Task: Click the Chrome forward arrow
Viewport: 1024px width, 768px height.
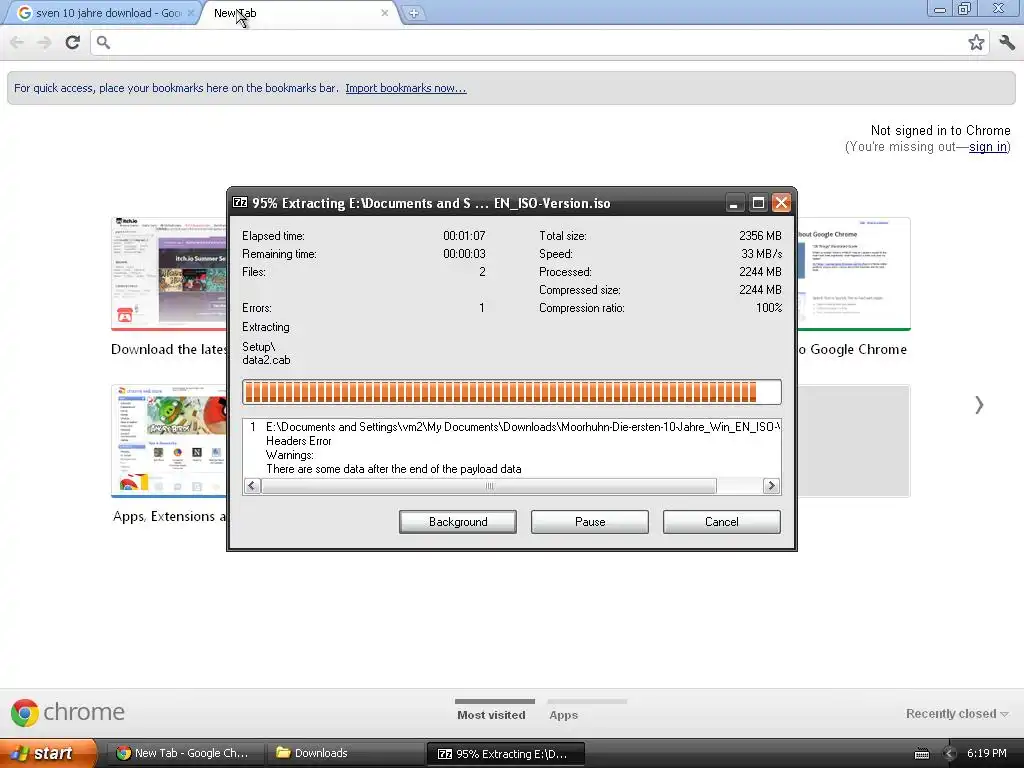Action: pyautogui.click(x=44, y=42)
